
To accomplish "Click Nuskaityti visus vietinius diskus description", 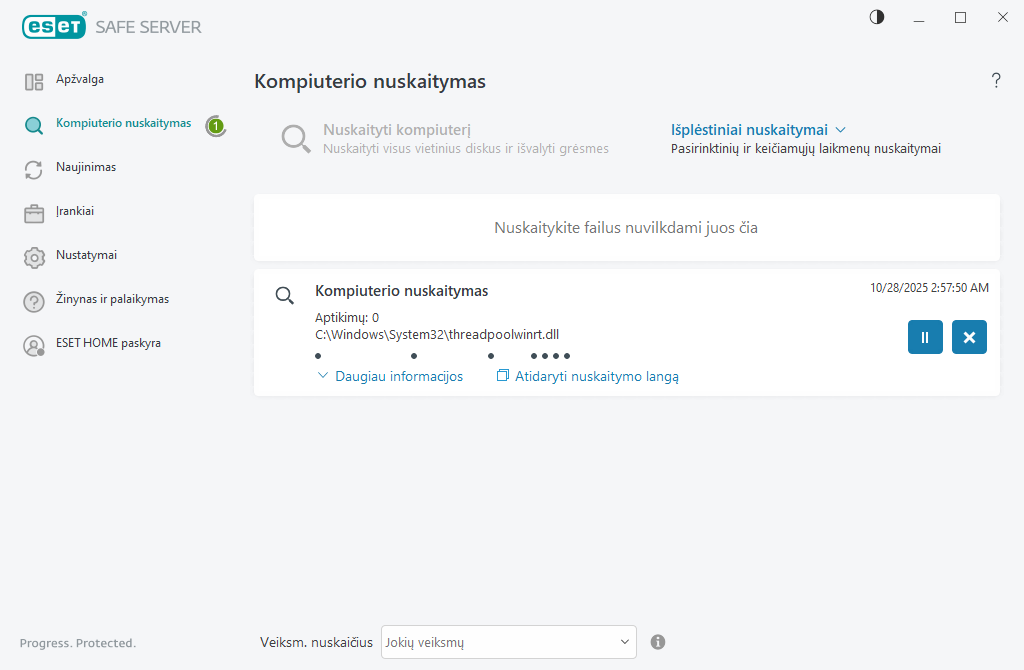I will [466, 149].
